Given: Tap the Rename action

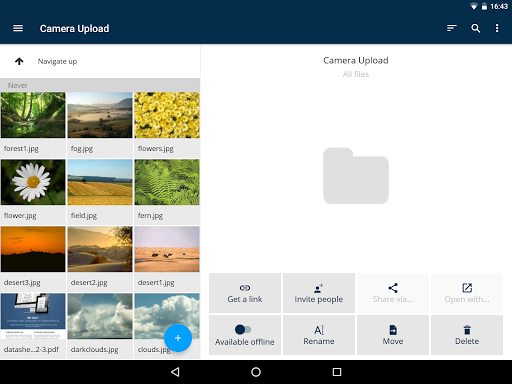Looking at the screenshot, I should 319,335.
